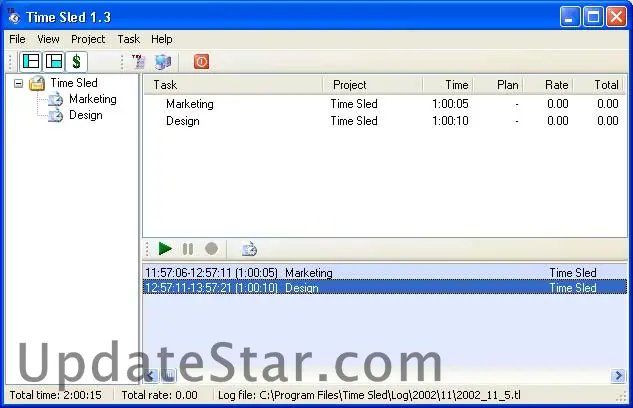
Task: Sort by the Rate column header
Action: (548, 85)
